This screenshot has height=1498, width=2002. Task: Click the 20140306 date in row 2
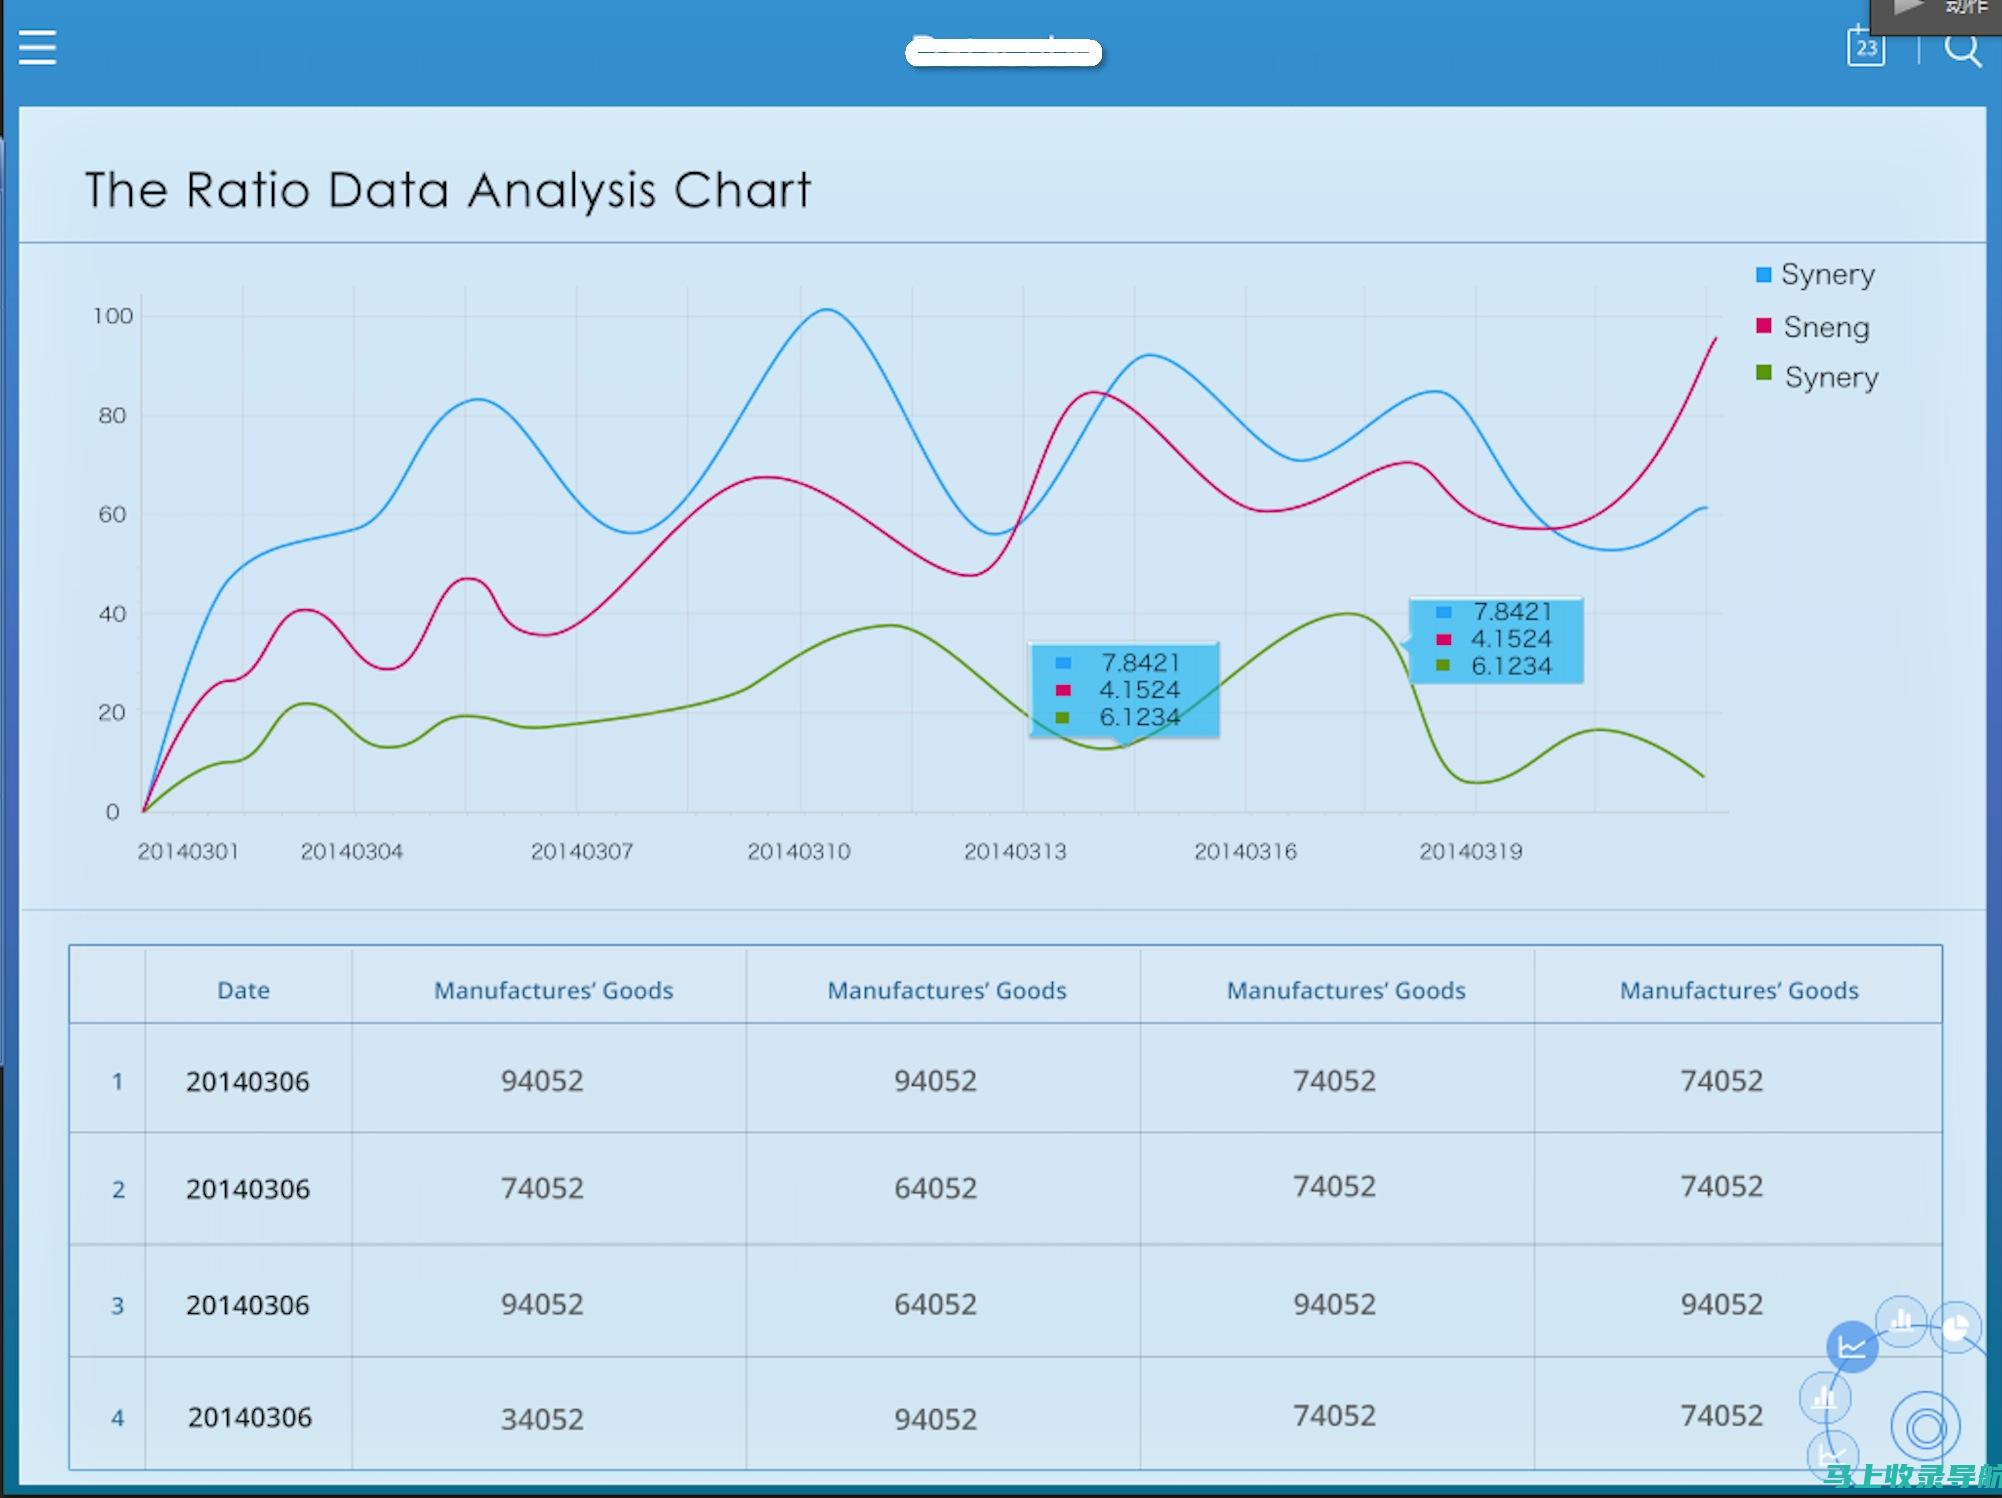pos(247,1189)
